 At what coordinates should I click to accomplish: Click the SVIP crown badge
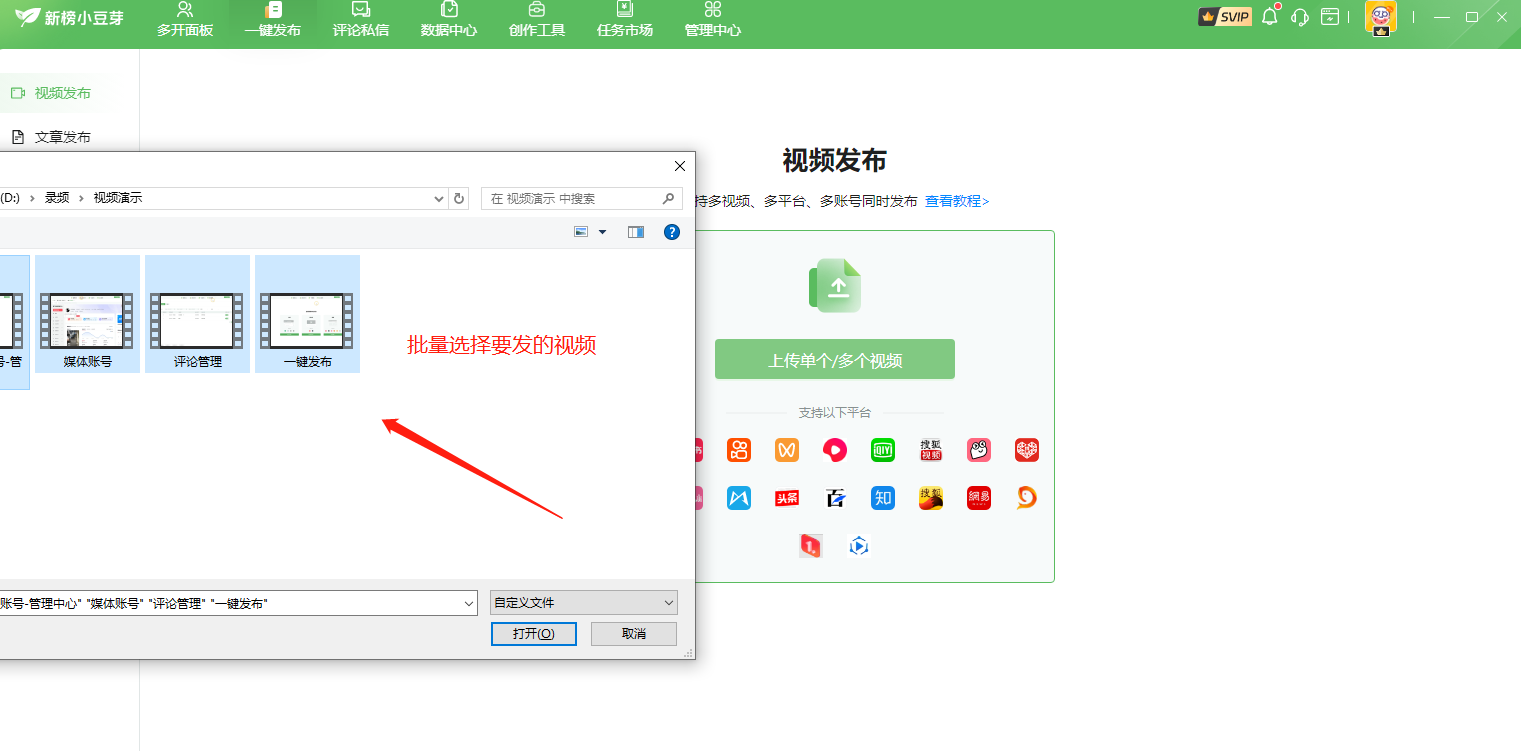click(1225, 17)
